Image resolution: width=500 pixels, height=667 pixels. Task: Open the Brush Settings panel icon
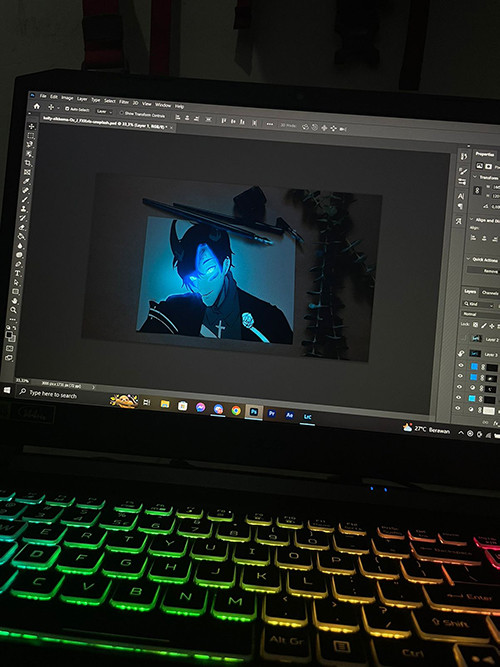pyautogui.click(x=463, y=171)
